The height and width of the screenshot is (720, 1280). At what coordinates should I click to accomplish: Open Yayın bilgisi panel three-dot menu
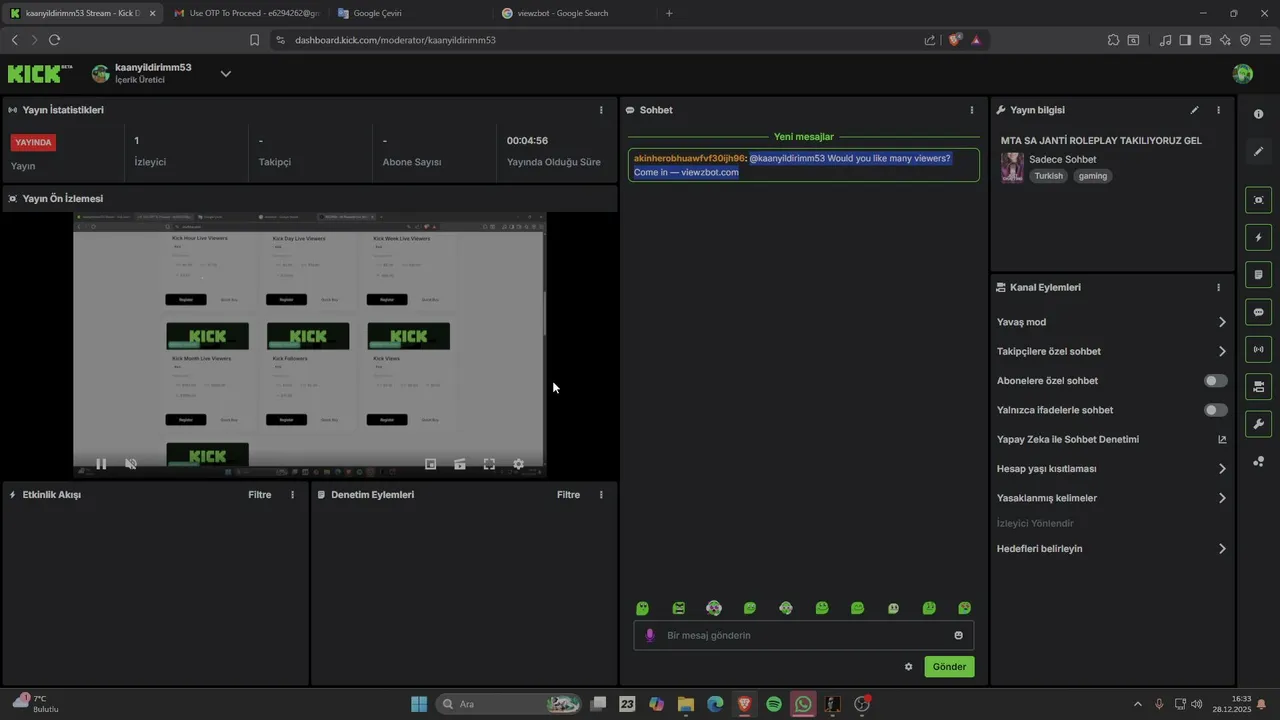[x=1218, y=110]
